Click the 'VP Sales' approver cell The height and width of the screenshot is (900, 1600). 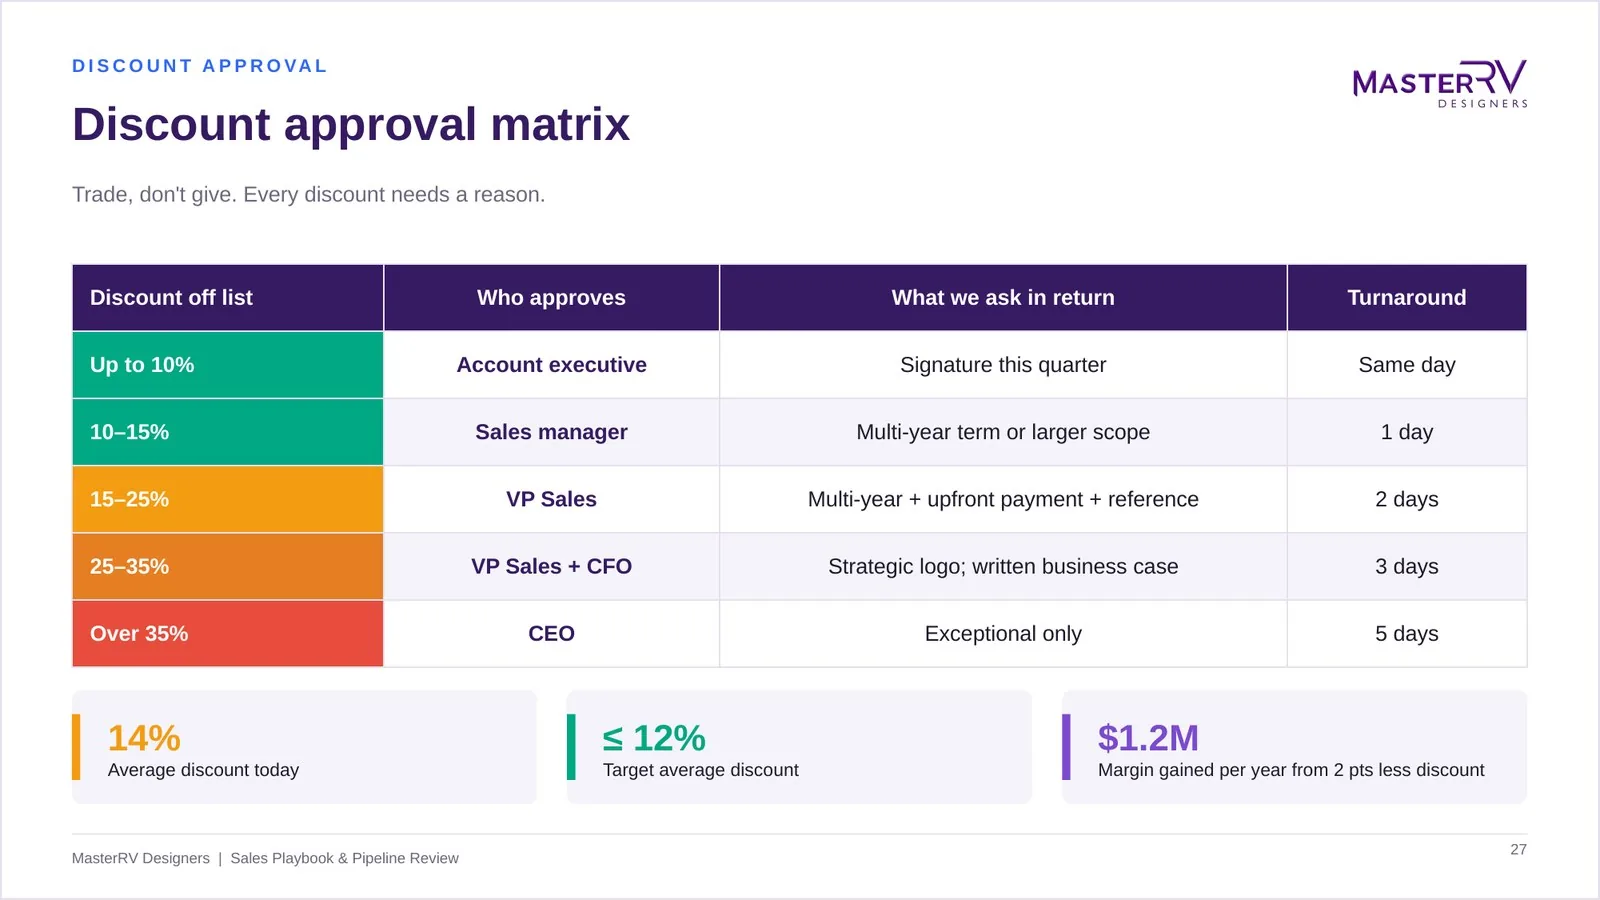point(551,499)
